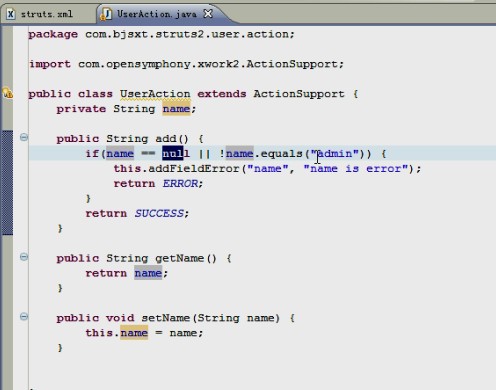496x390 pixels.
Task: Click the addFieldError method call
Action: [194, 169]
